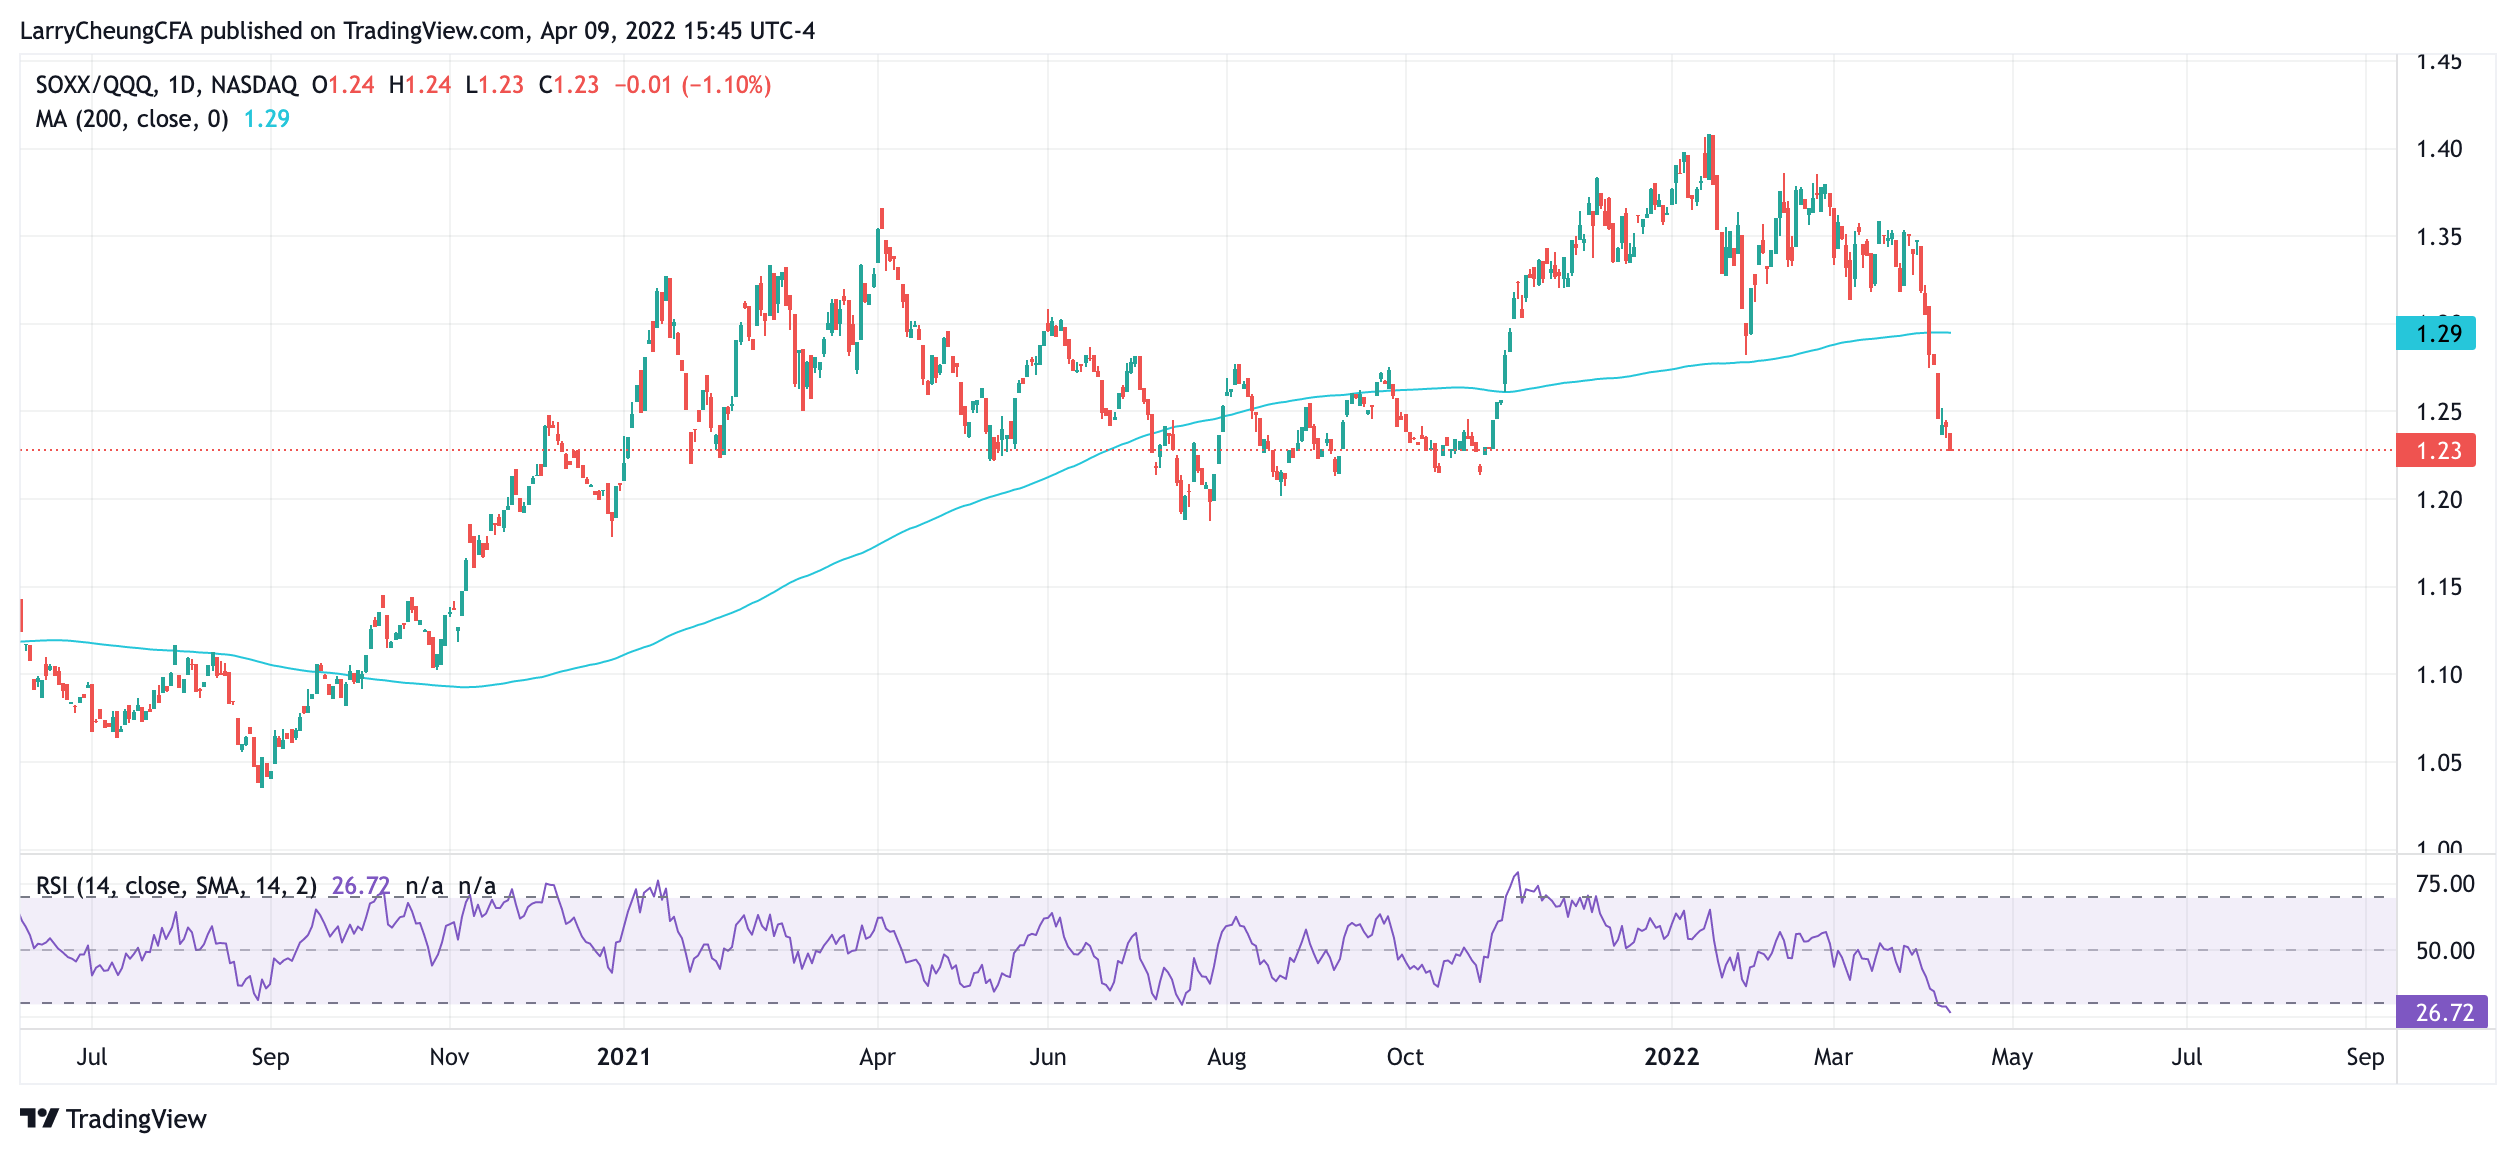Click the MA value 1.29 in legend
Screen dimensions: 2516x1154
tap(267, 119)
